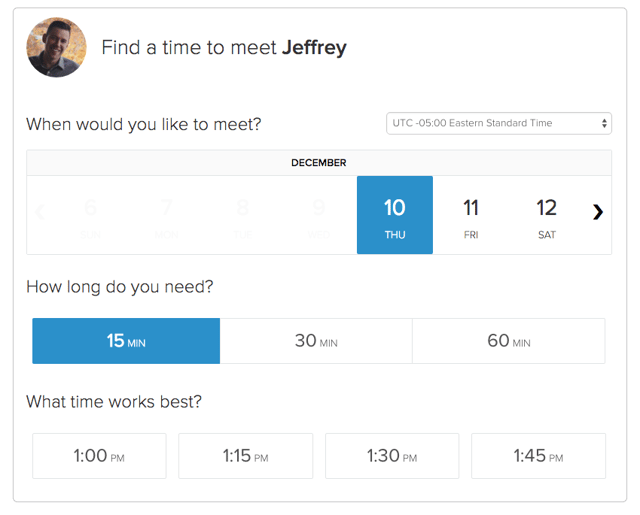Screen dimensions: 640x515
Task: Go to previous days with left arrow
Action: pyautogui.click(x=40, y=212)
